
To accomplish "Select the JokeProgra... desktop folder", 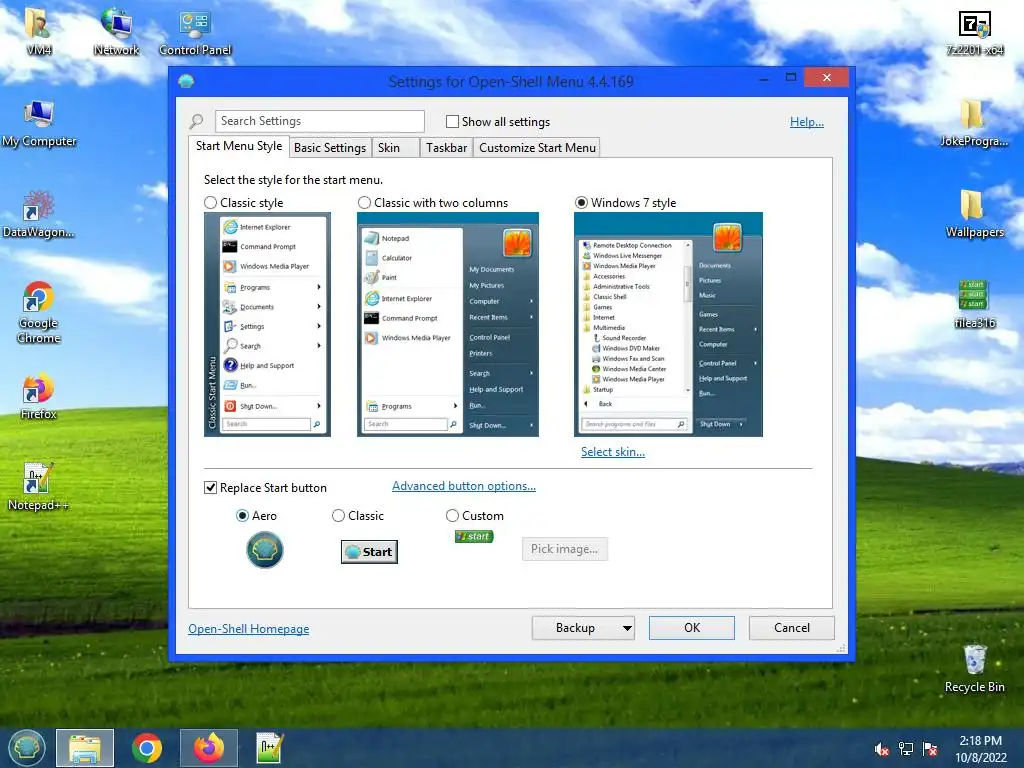I will pos(974,123).
